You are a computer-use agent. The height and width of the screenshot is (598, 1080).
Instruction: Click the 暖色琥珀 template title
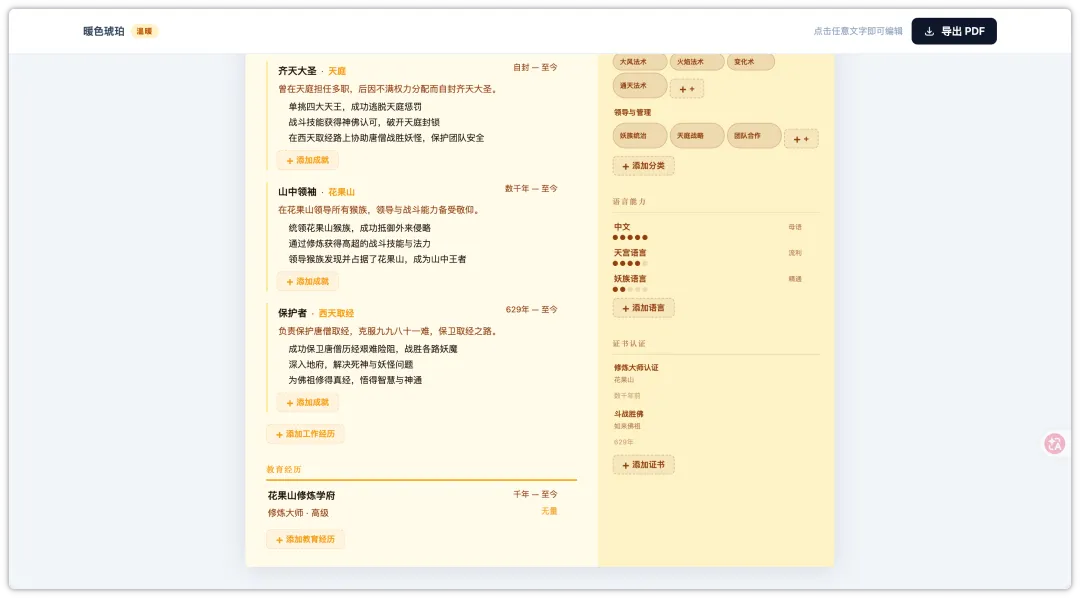(104, 31)
